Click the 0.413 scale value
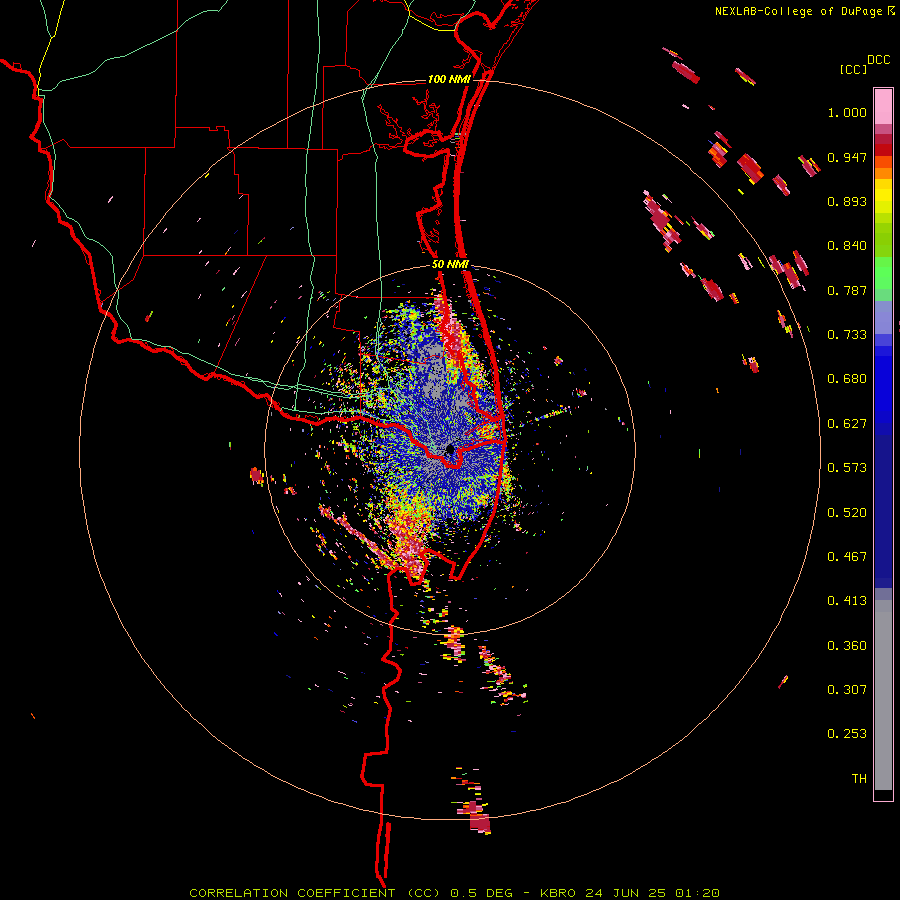Image resolution: width=900 pixels, height=900 pixels. 847,601
